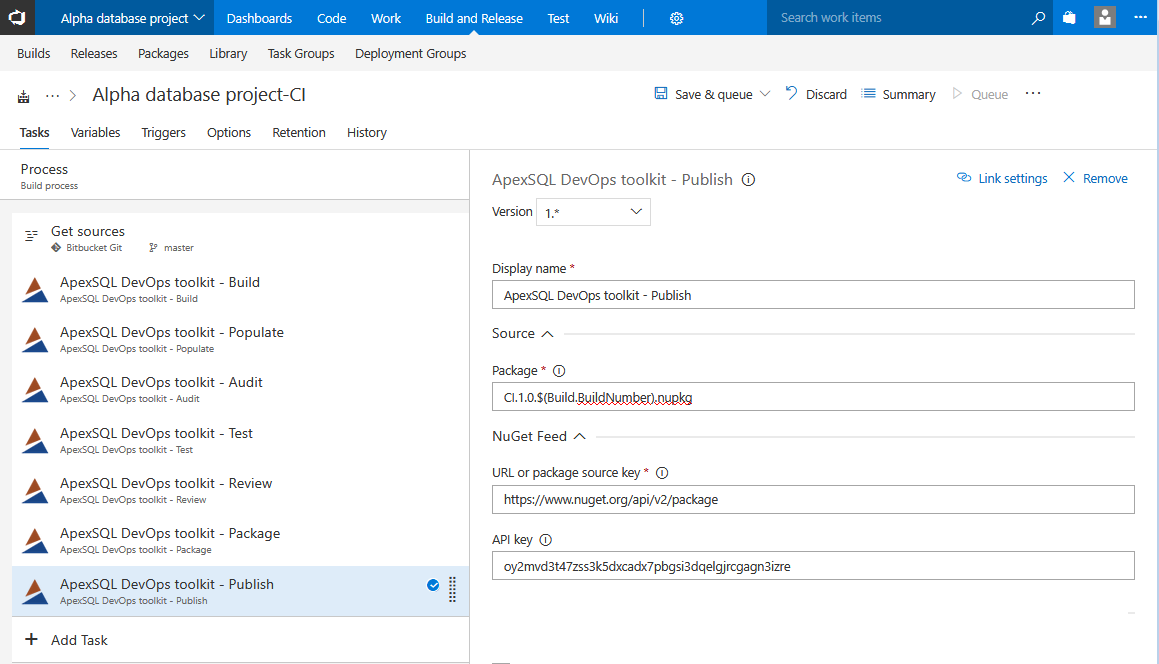Click the search magnifier icon

tap(1039, 18)
